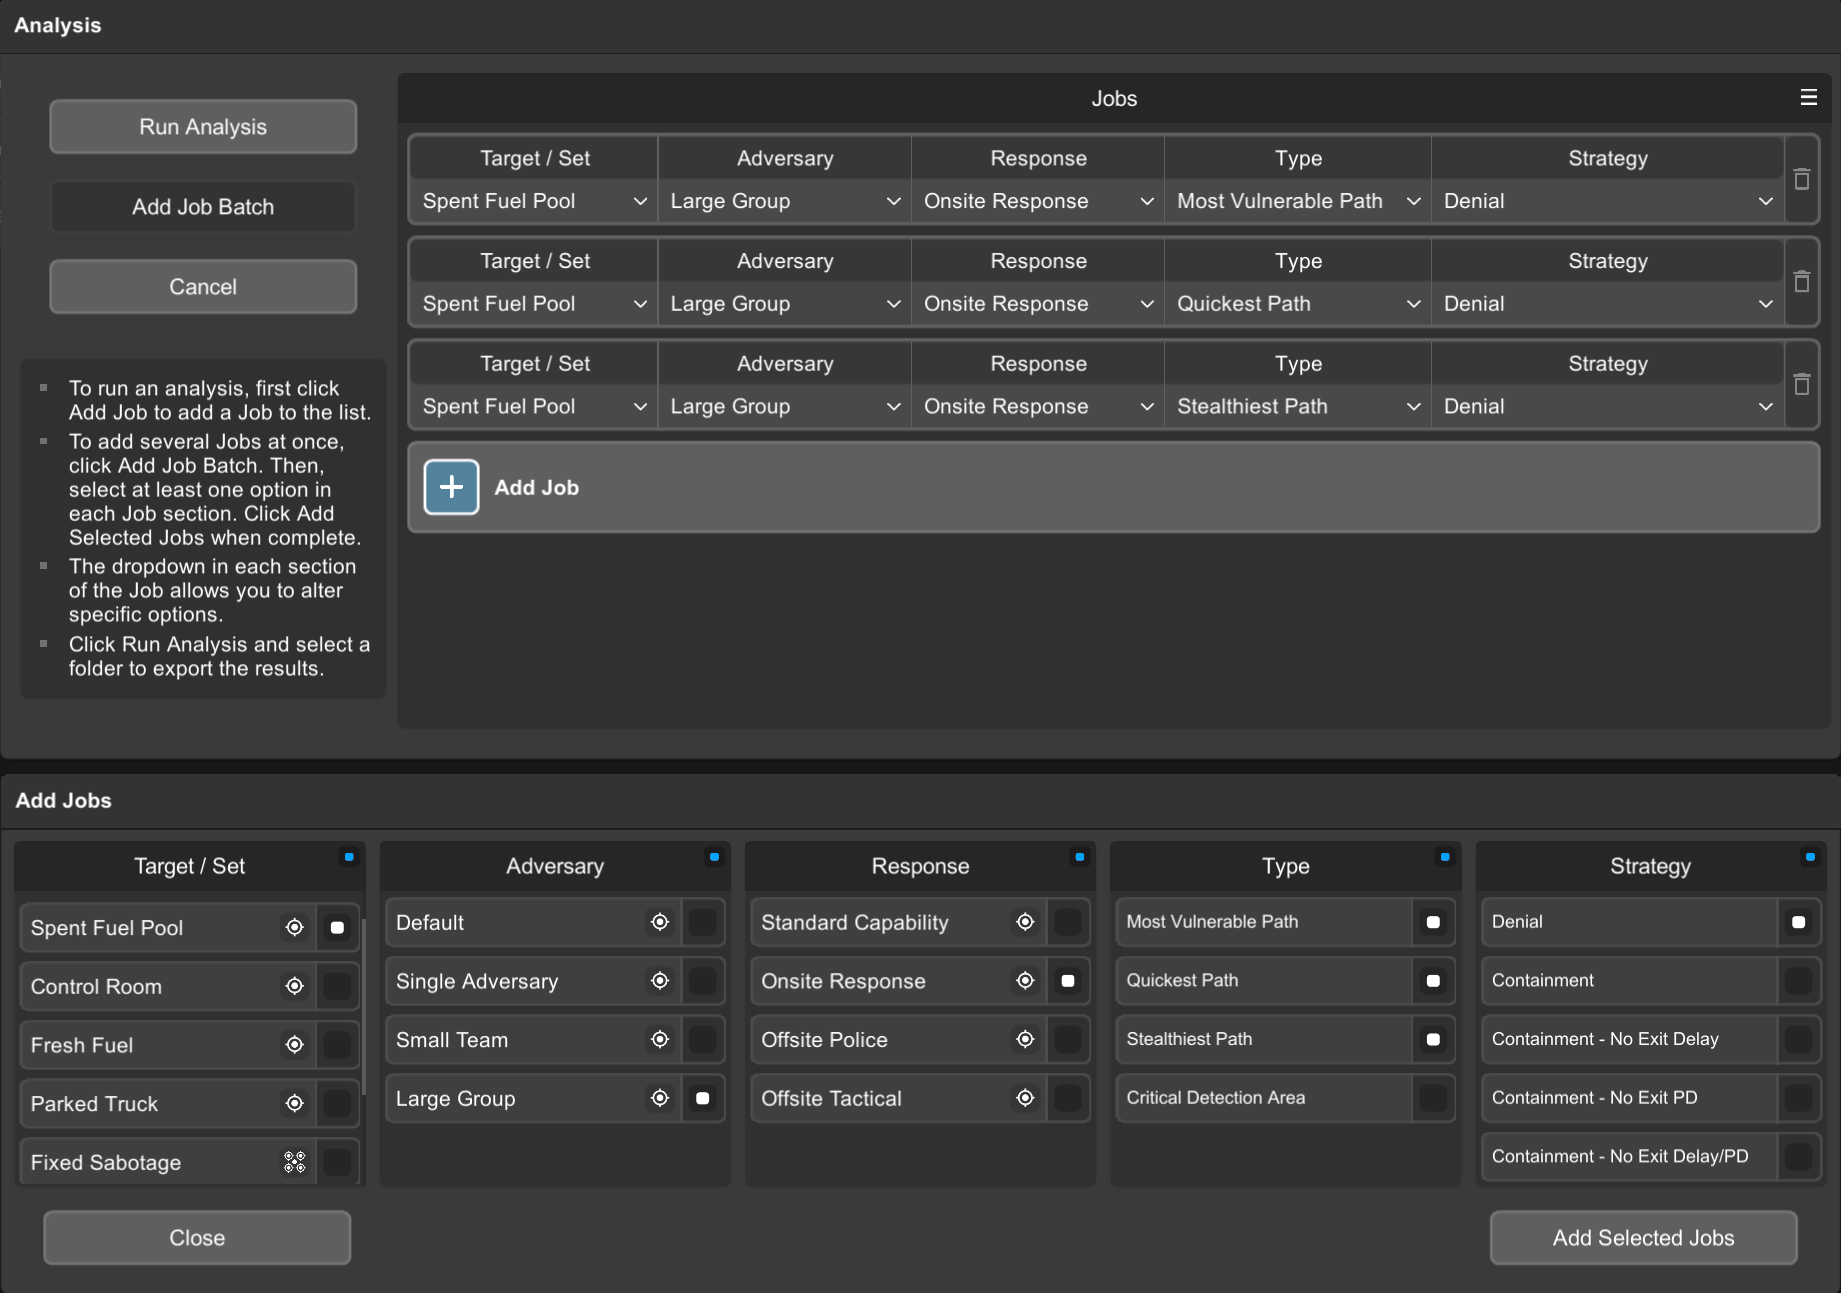Open Adversary dropdown in first job

tap(785, 201)
